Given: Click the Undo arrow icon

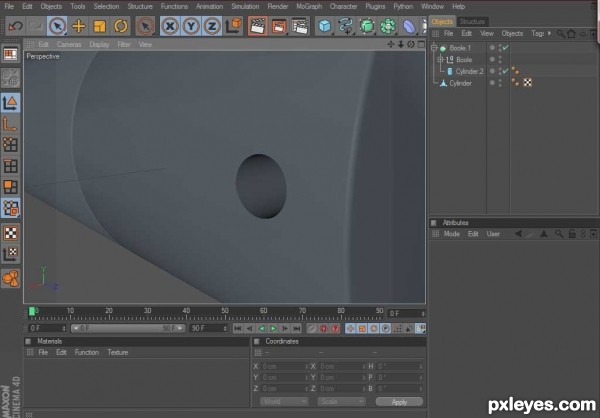Looking at the screenshot, I should click(x=15, y=26).
